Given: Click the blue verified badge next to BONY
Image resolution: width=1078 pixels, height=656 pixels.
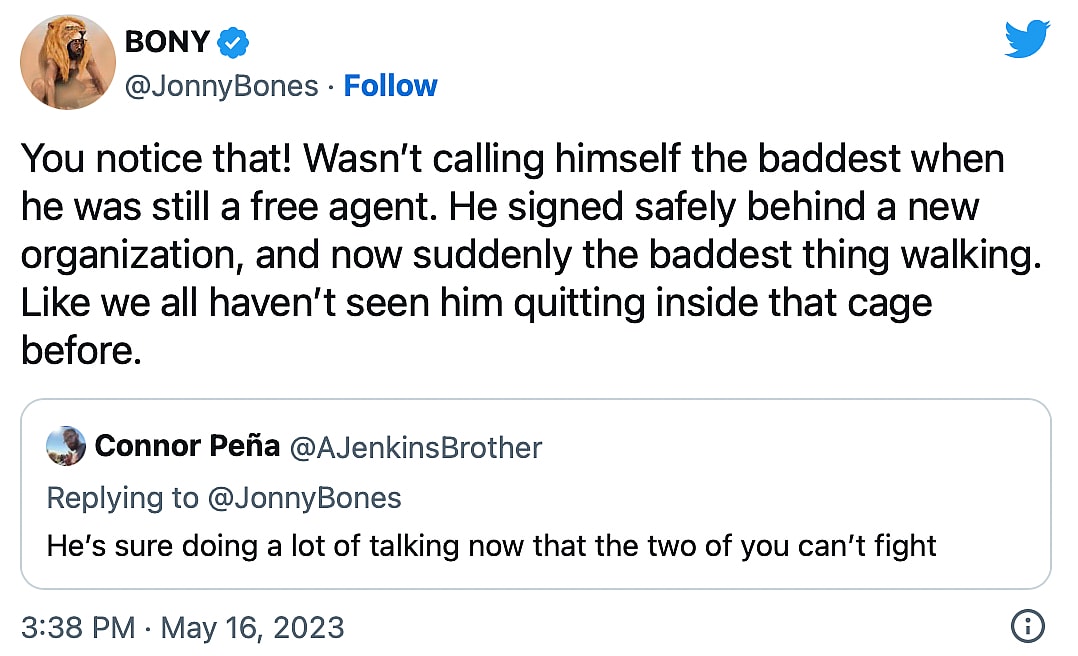Looking at the screenshot, I should [233, 43].
